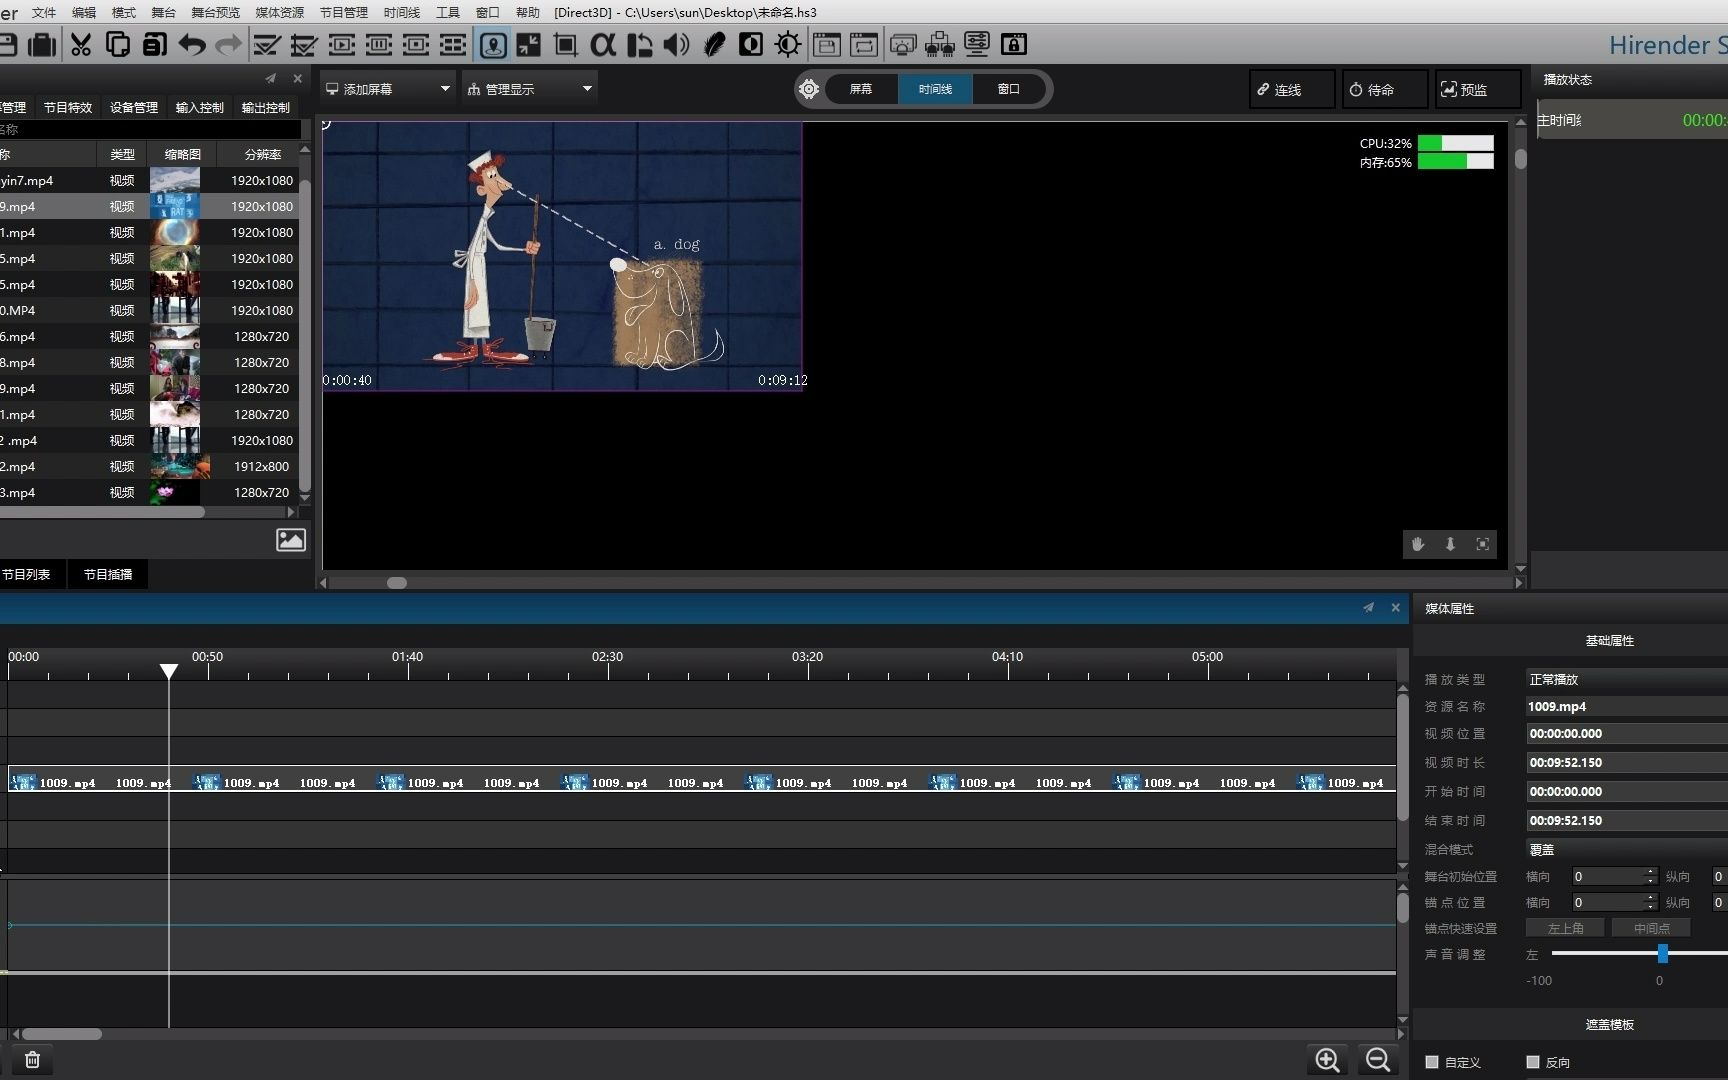Adjust the 声音调整 balance slider handle
Viewport: 1728px width, 1080px height.
point(1663,954)
